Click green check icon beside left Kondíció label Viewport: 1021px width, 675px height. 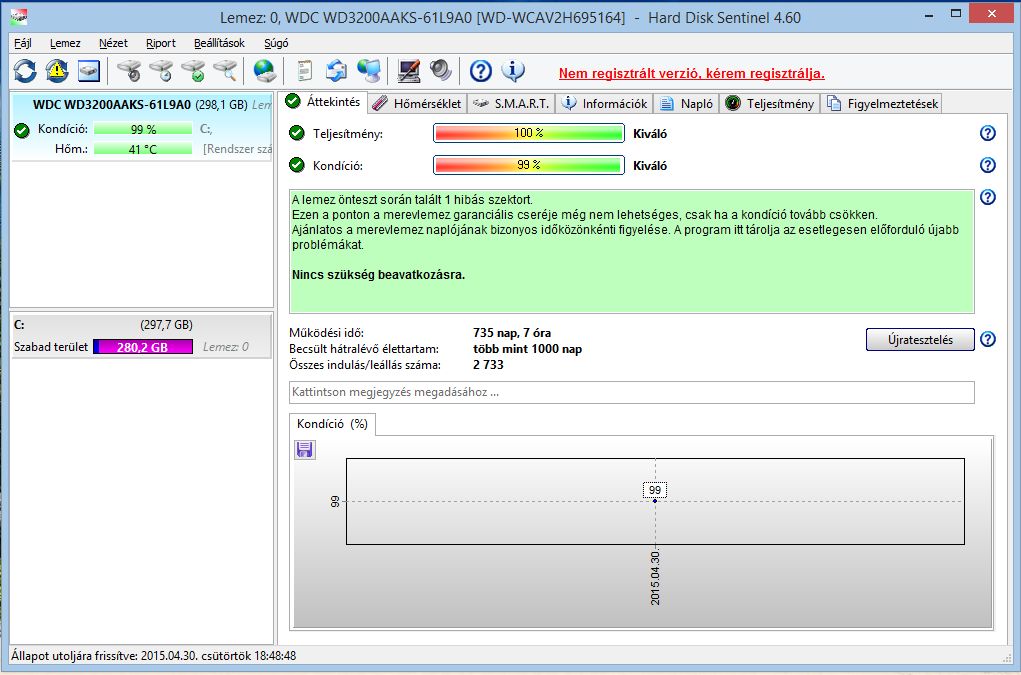click(x=22, y=130)
